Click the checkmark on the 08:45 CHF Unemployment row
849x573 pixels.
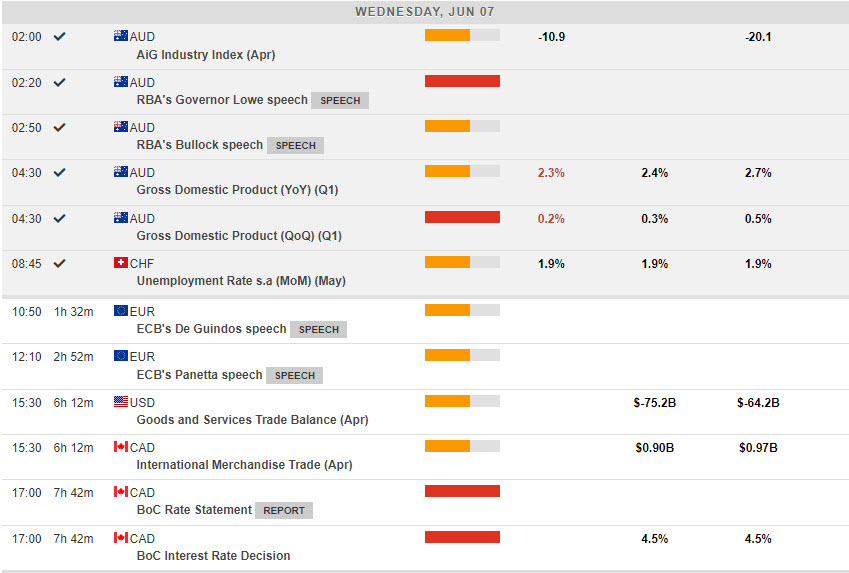point(60,263)
